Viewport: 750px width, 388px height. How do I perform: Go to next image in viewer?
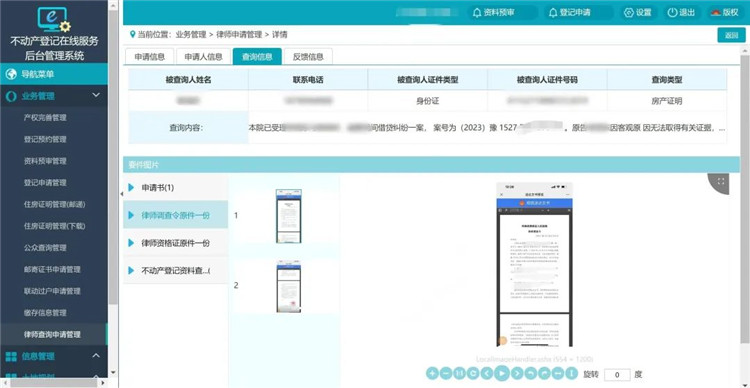(x=517, y=373)
